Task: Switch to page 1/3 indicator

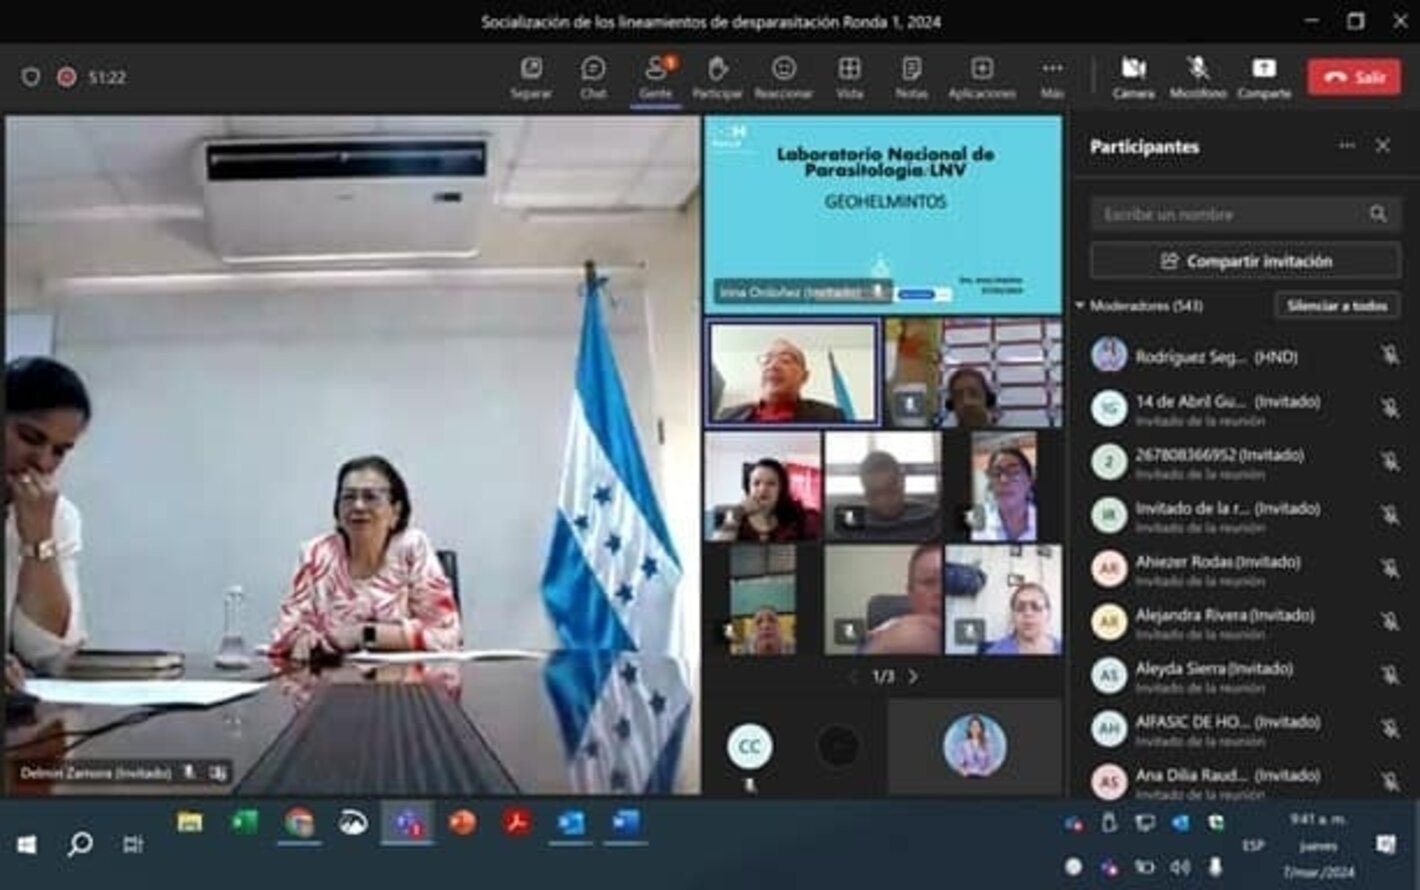Action: [x=882, y=676]
